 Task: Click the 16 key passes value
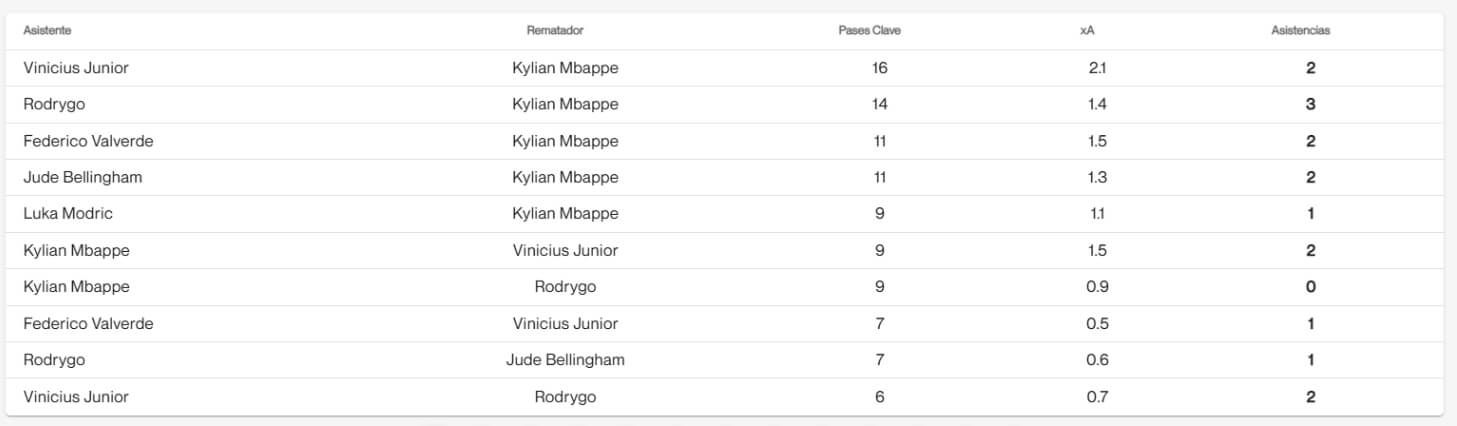879,69
